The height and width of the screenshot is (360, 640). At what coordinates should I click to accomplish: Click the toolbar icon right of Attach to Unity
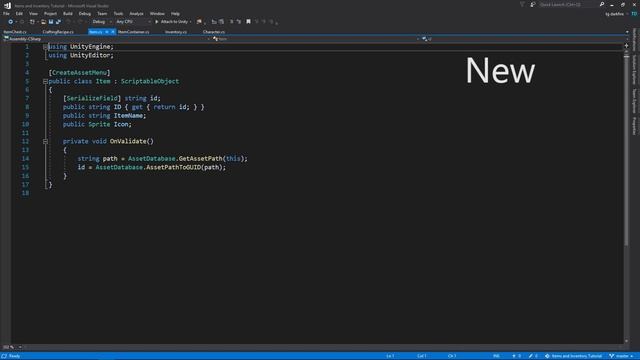pos(199,22)
